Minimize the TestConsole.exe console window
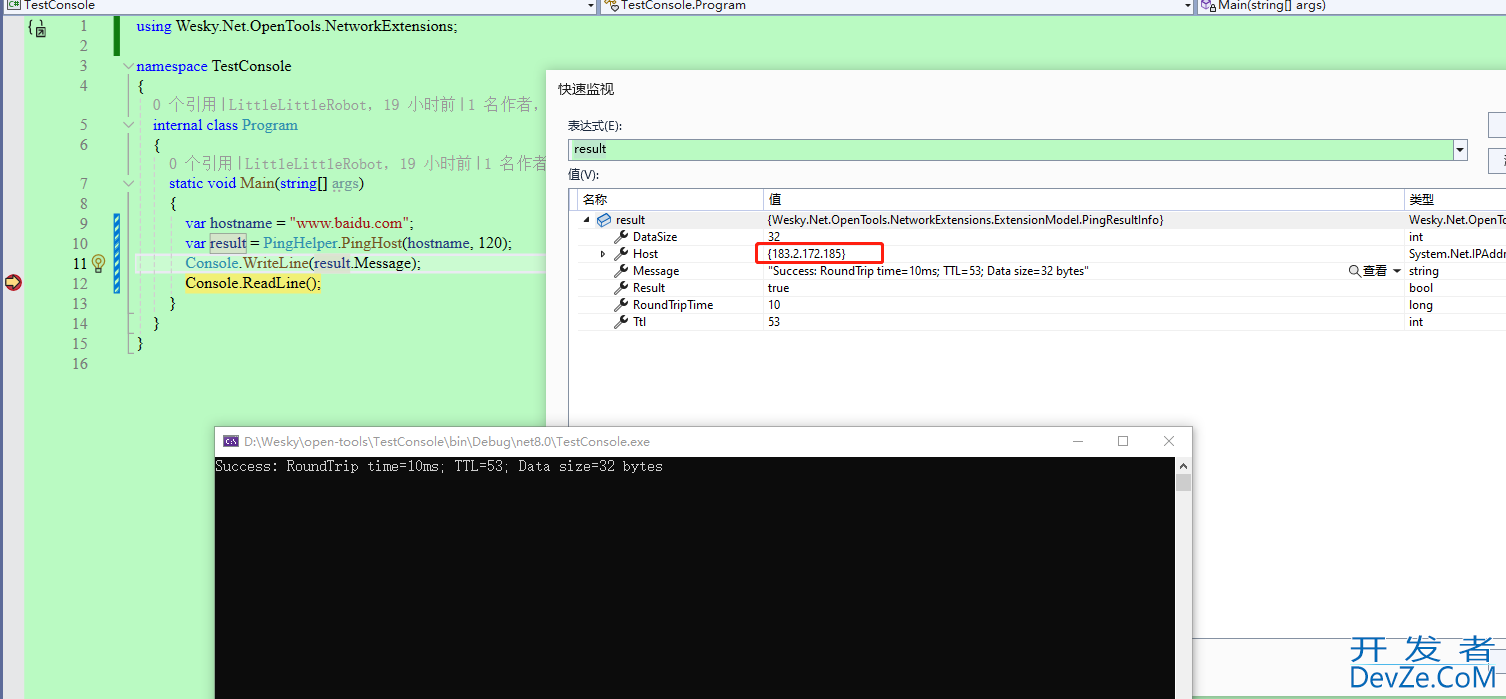This screenshot has height=699, width=1506. (1077, 441)
